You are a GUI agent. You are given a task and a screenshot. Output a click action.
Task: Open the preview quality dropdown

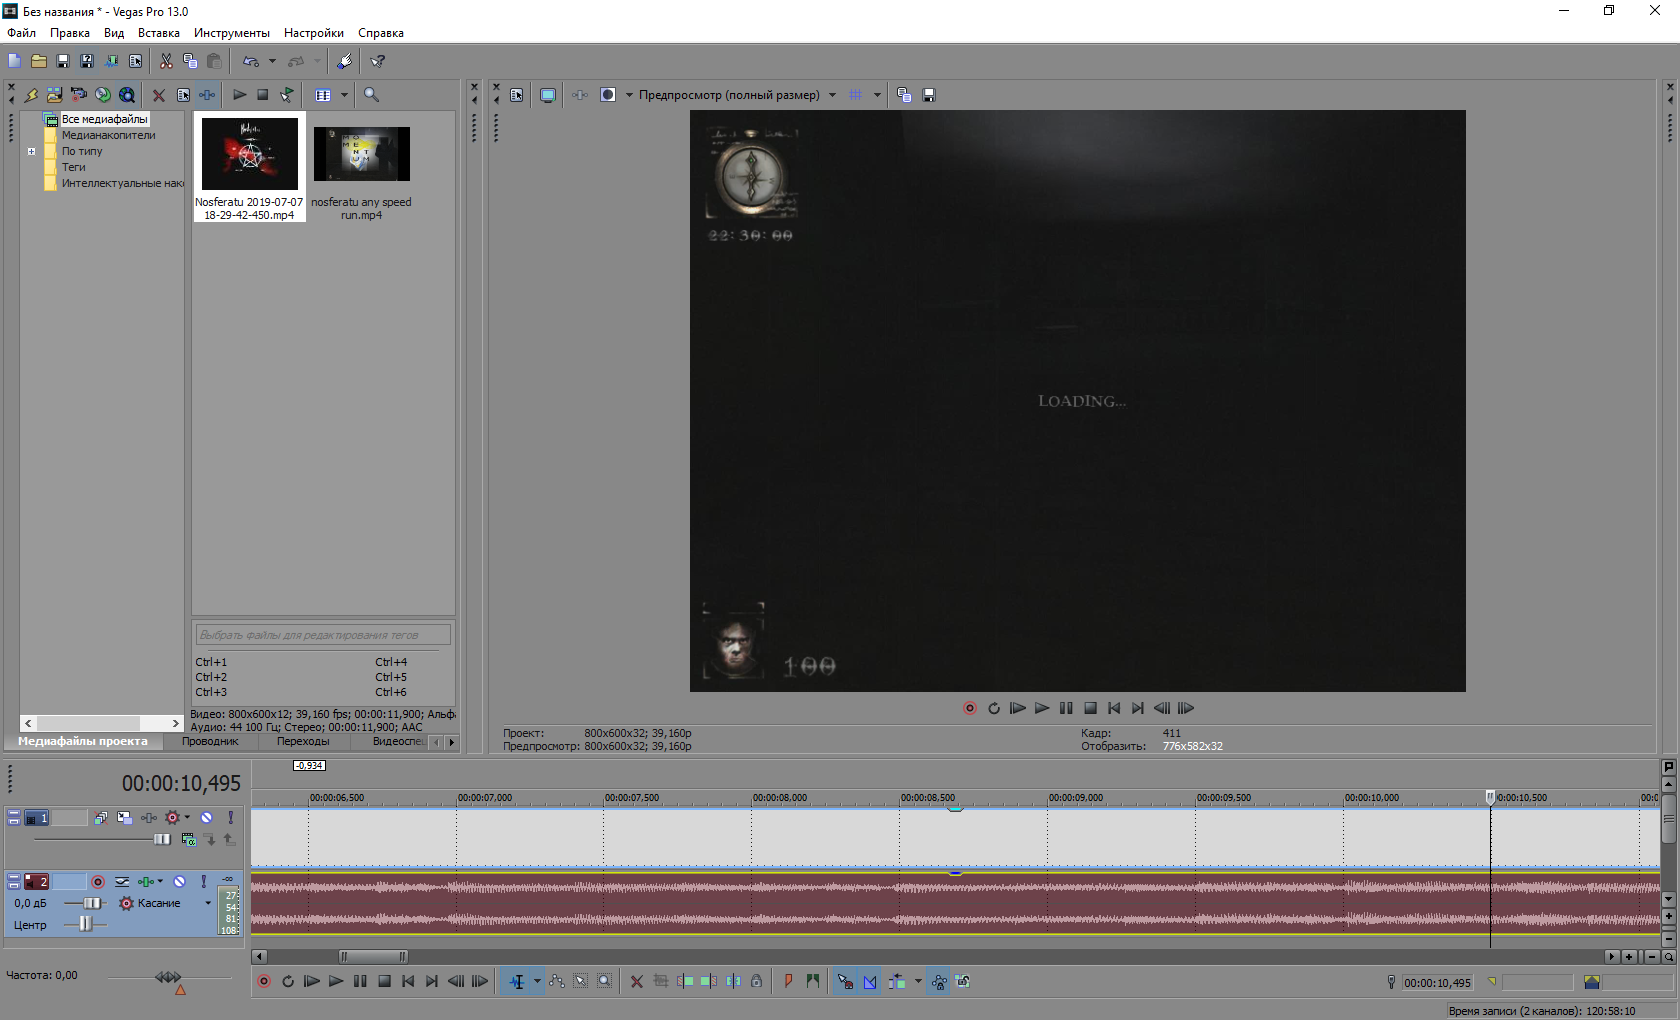pyautogui.click(x=832, y=95)
